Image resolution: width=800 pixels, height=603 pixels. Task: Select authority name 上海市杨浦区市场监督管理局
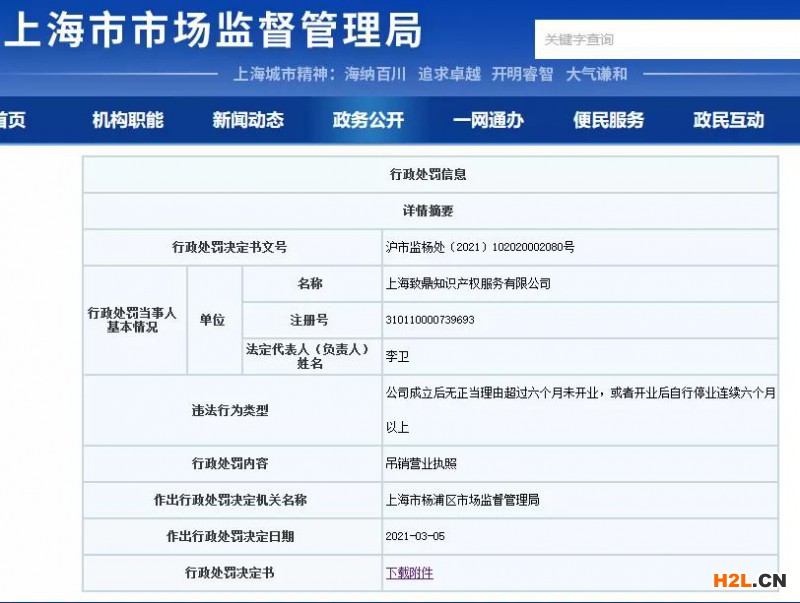pos(462,500)
